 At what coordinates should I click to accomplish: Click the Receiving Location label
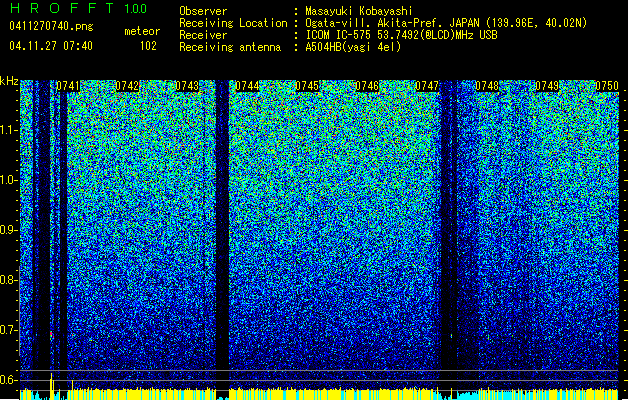tap(233, 23)
